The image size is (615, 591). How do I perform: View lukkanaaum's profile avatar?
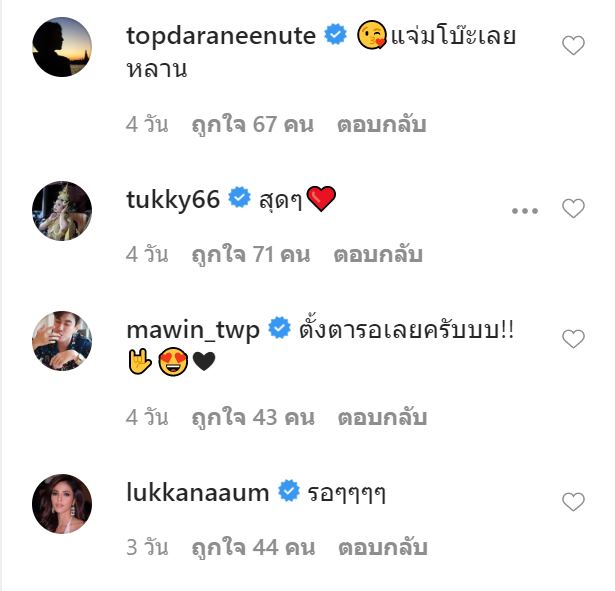coord(62,503)
